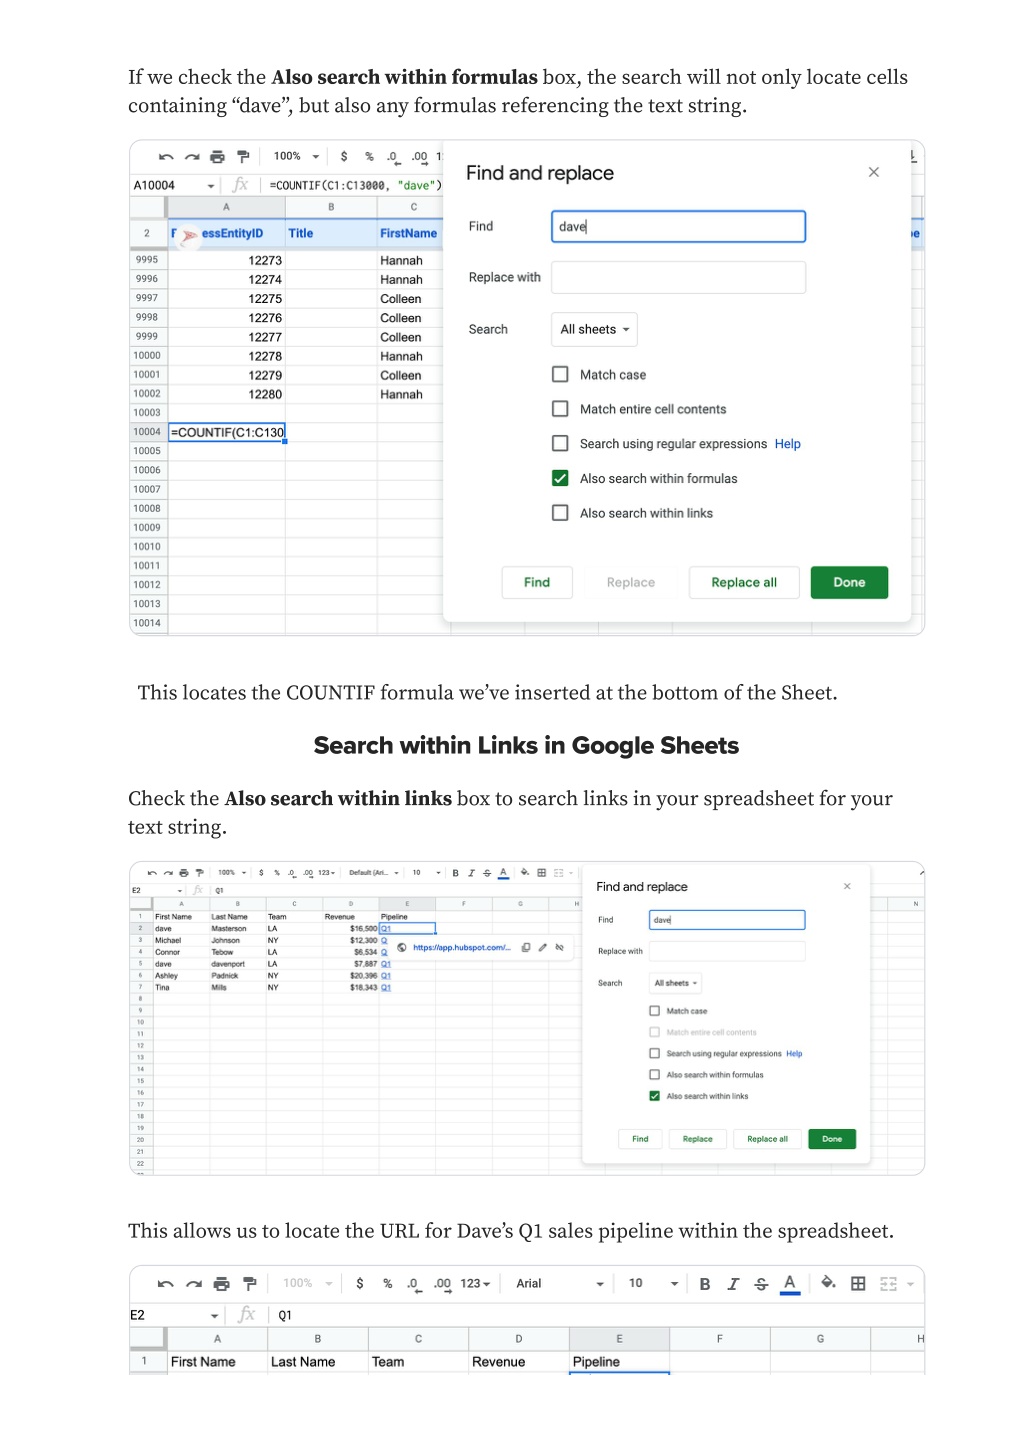Click percent format in the first formulas screenshot
The height and width of the screenshot is (1449, 1024).
369,157
